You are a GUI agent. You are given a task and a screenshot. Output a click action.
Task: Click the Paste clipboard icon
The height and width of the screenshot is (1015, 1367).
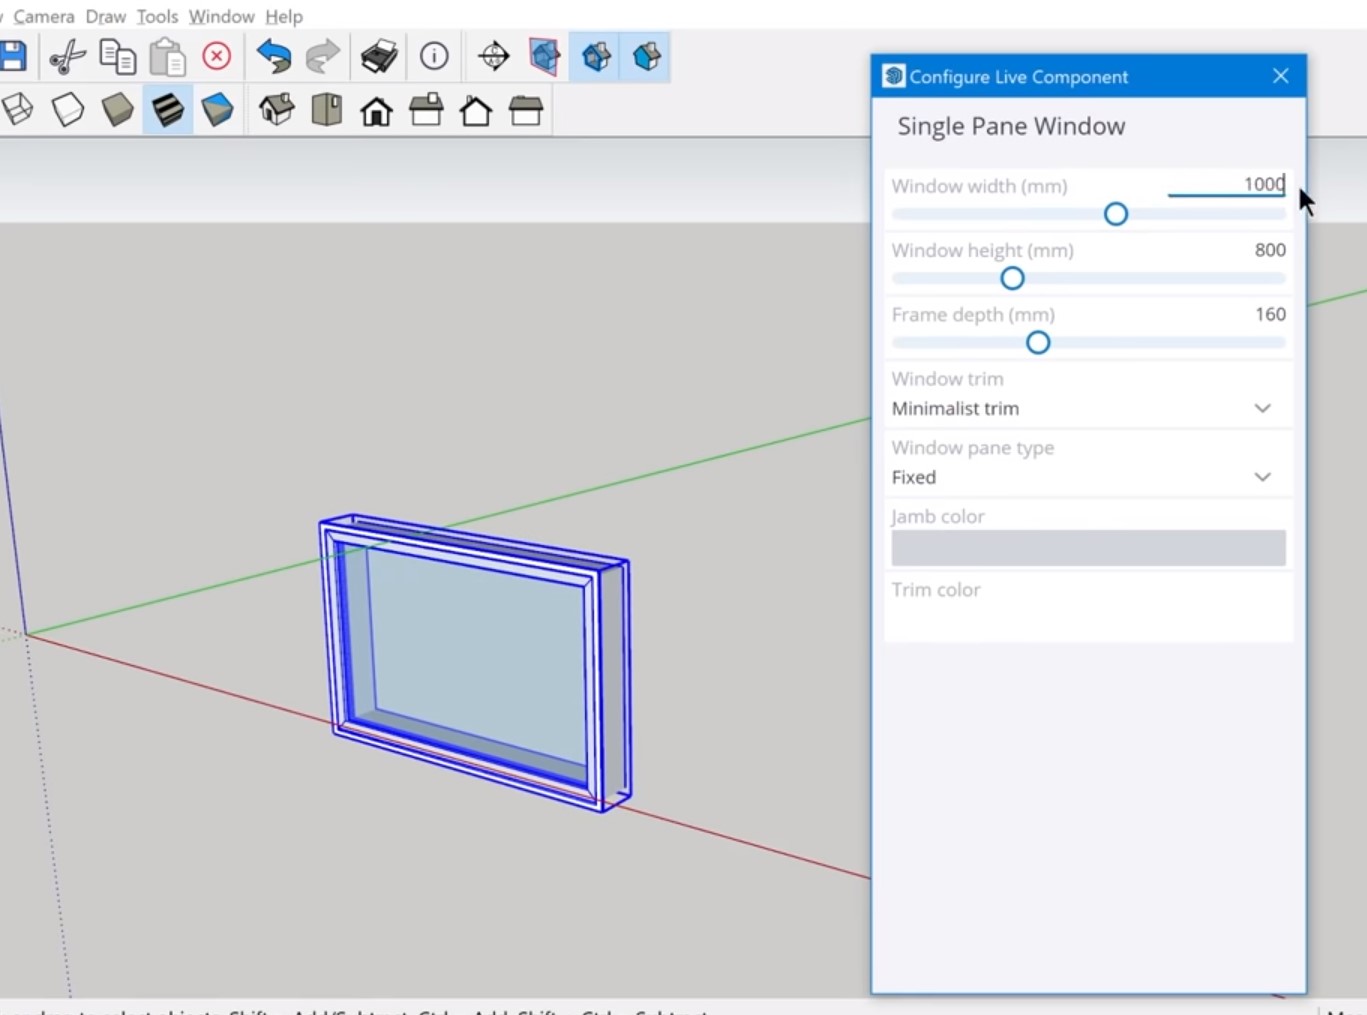tap(167, 56)
